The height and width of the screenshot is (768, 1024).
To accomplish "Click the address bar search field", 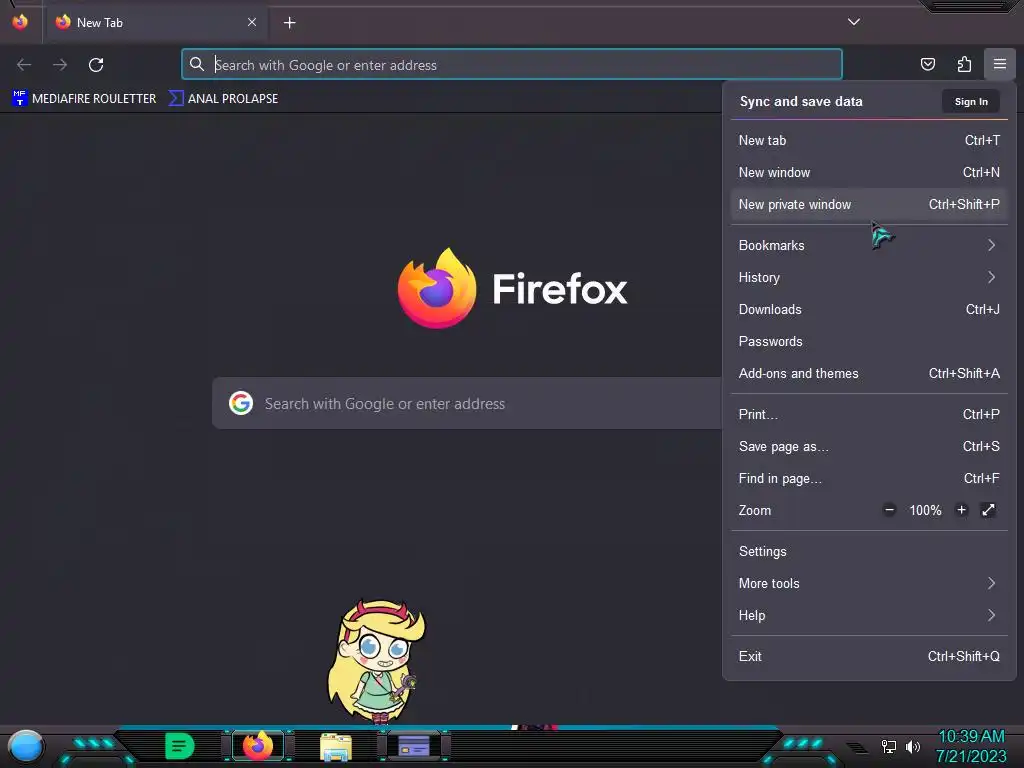I will coord(512,65).
